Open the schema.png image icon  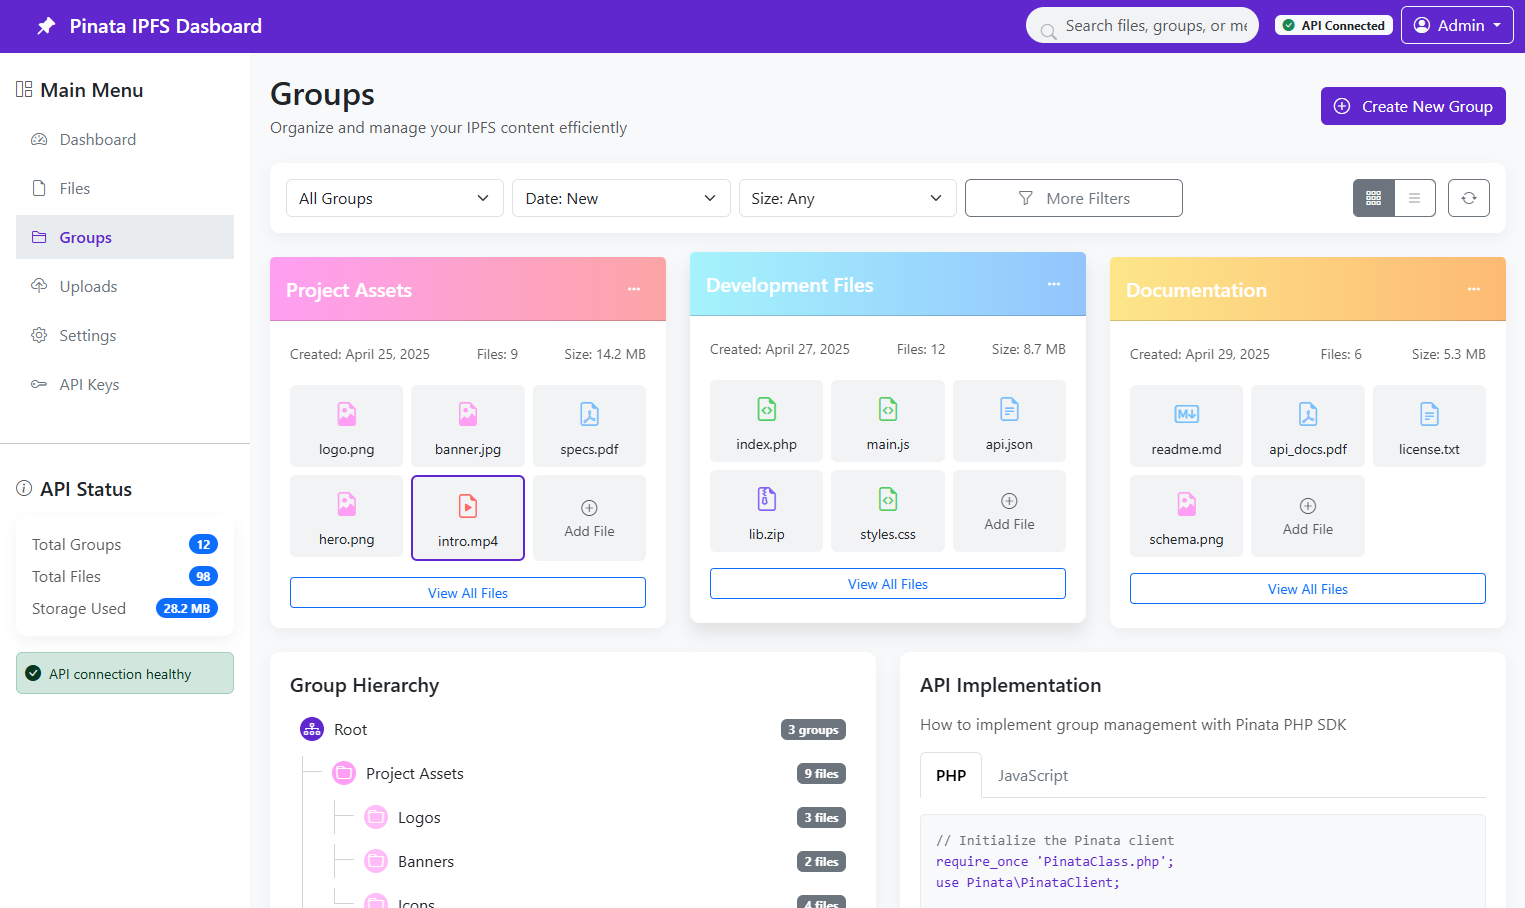tap(1186, 504)
